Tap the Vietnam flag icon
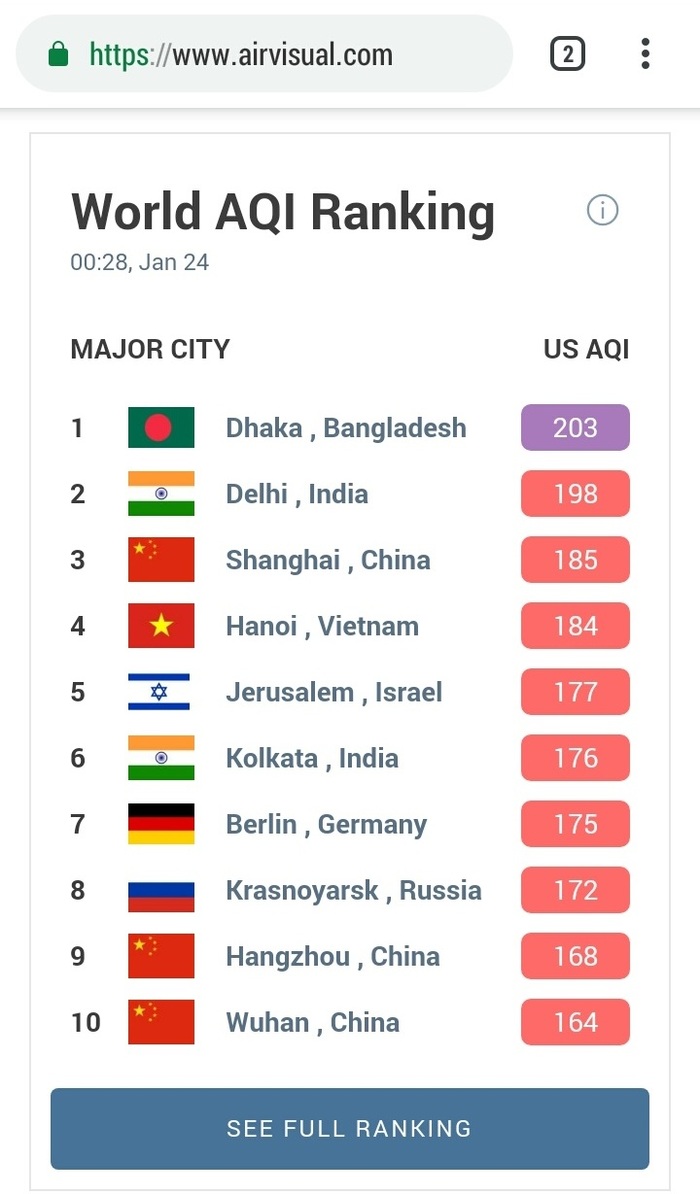 coord(161,626)
